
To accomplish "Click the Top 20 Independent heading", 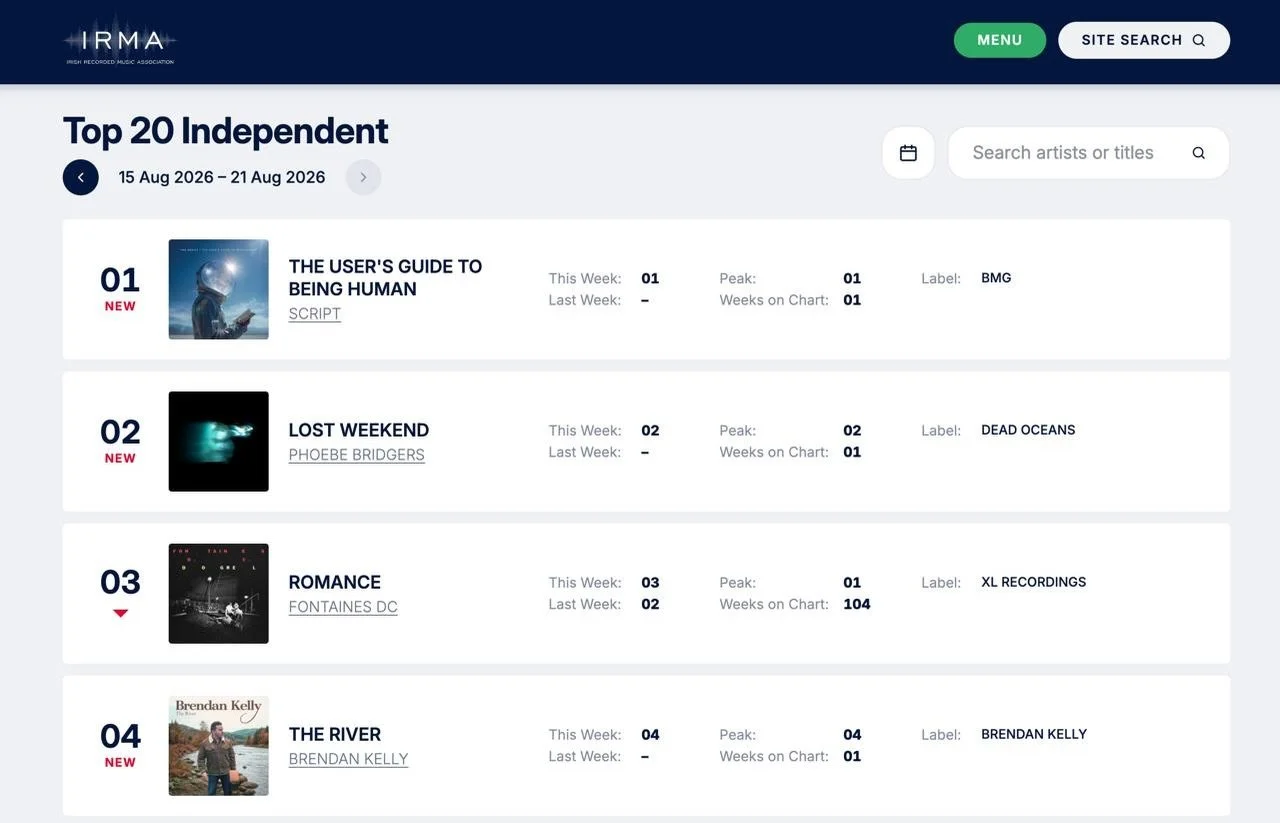I will (x=226, y=131).
